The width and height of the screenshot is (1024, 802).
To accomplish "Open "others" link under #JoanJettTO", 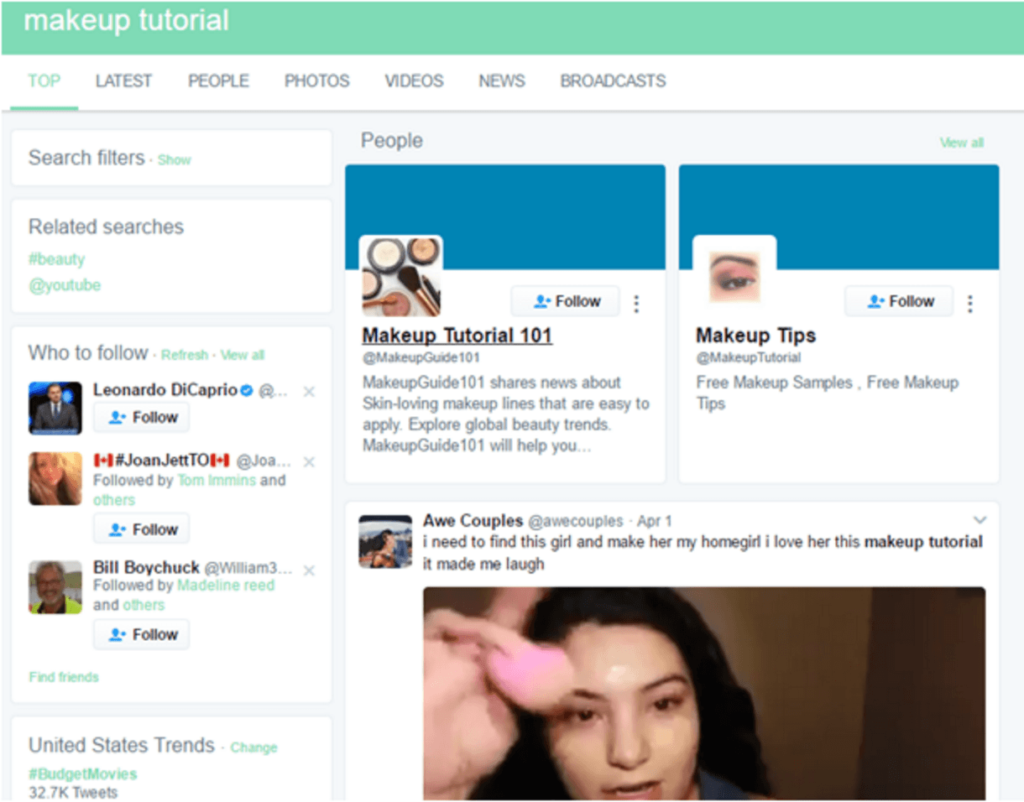I will pos(114,500).
